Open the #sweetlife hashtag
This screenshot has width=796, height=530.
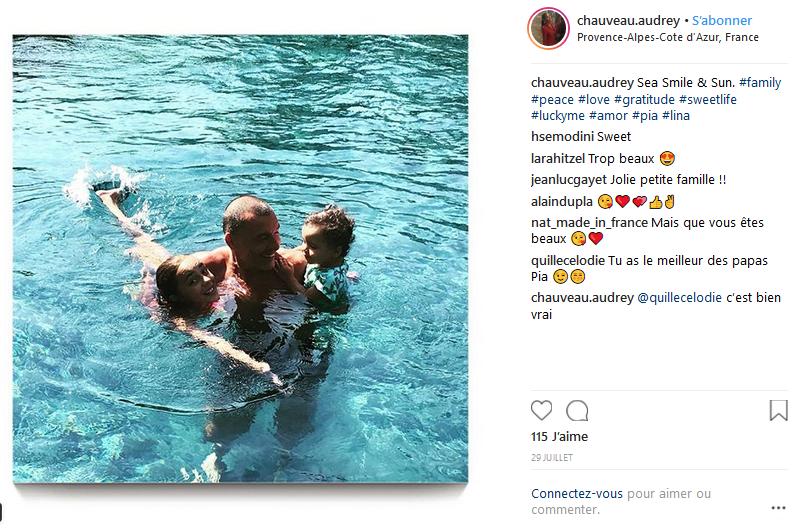[x=708, y=99]
